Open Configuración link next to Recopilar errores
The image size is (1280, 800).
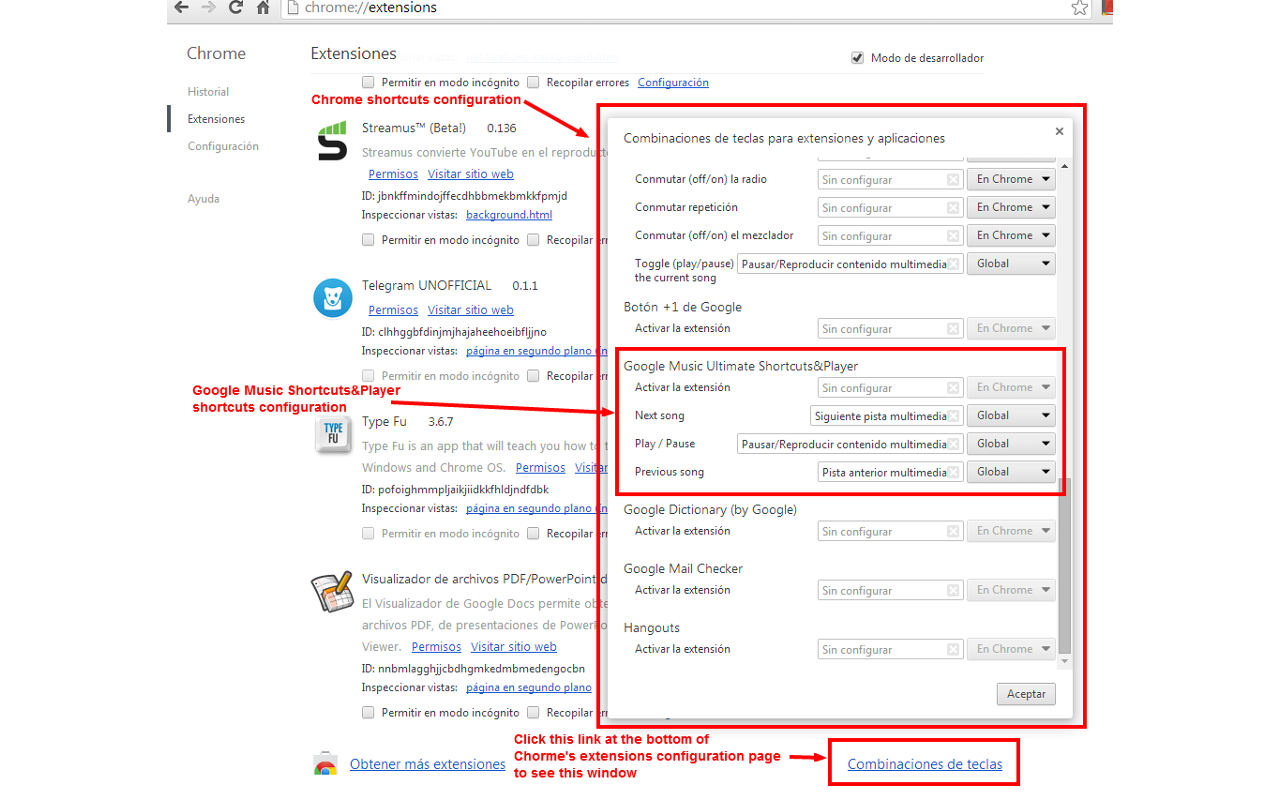[x=673, y=82]
